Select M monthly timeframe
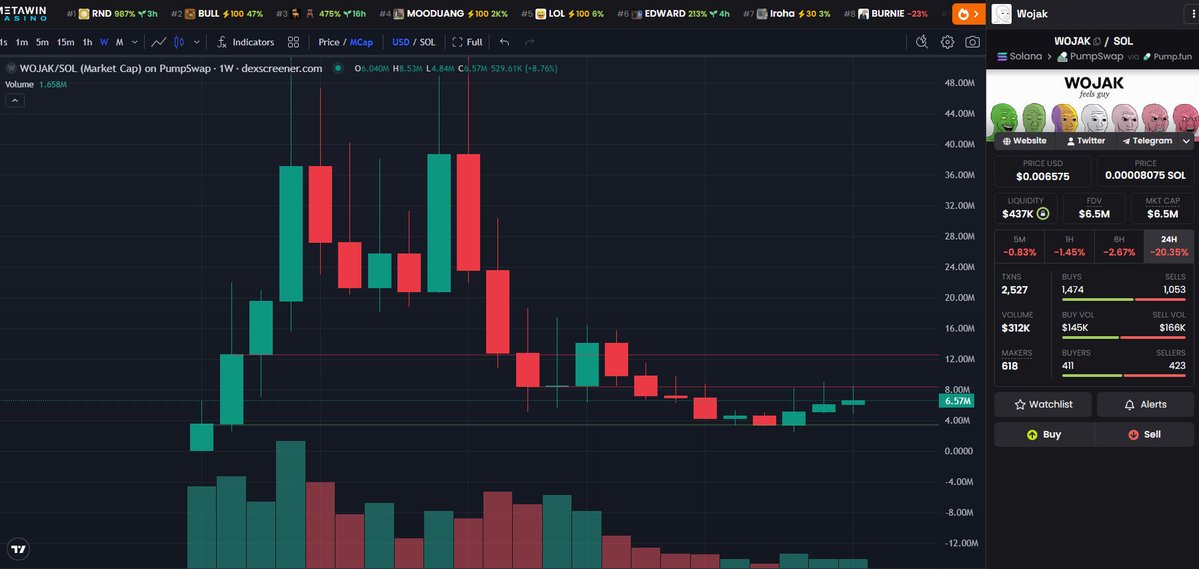Viewport: 1199px width, 569px height. 119,42
